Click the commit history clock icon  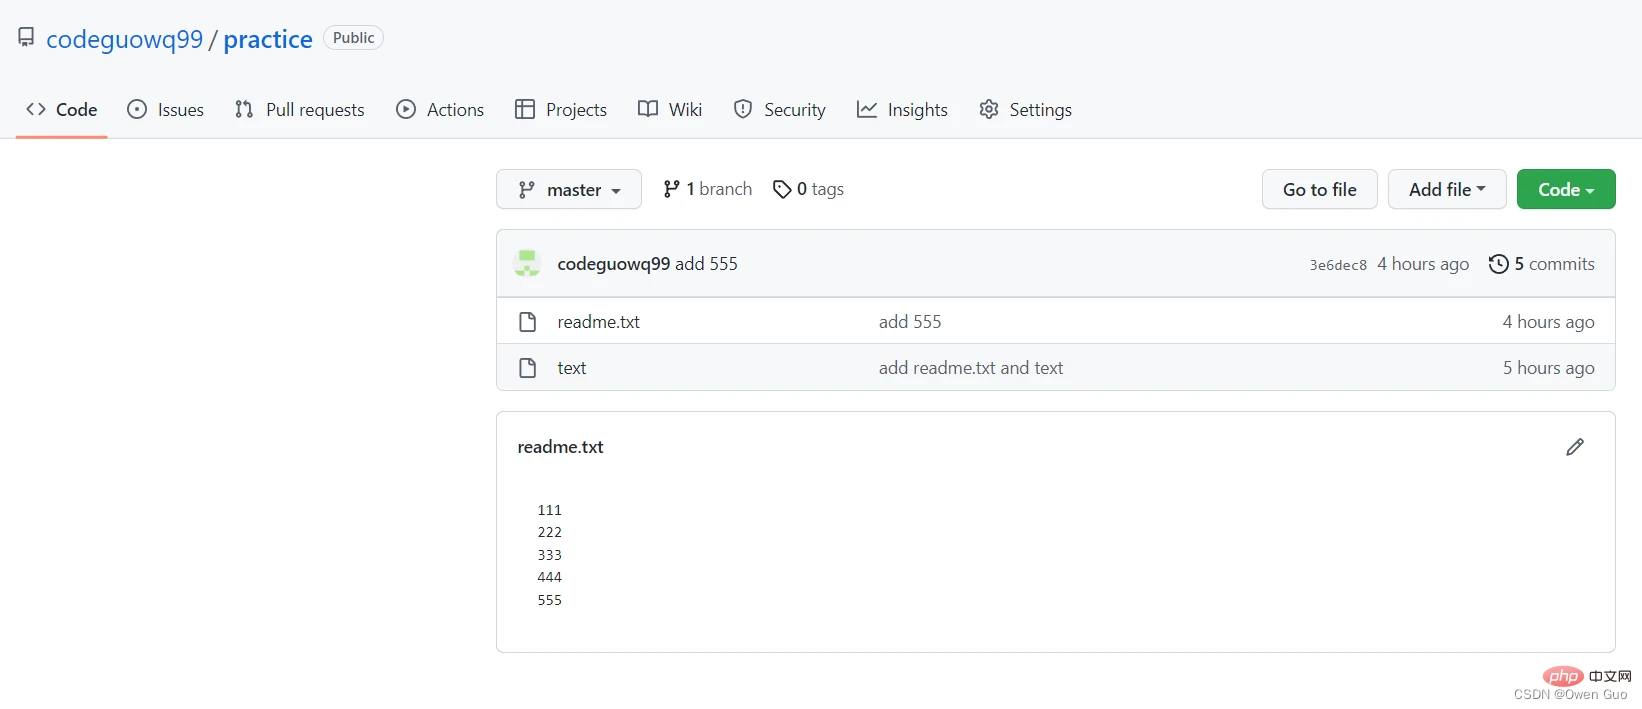[x=1498, y=264]
